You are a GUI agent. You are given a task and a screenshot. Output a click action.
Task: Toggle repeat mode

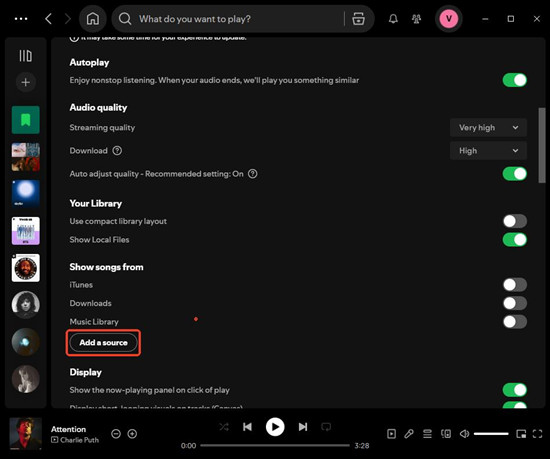(x=326, y=427)
